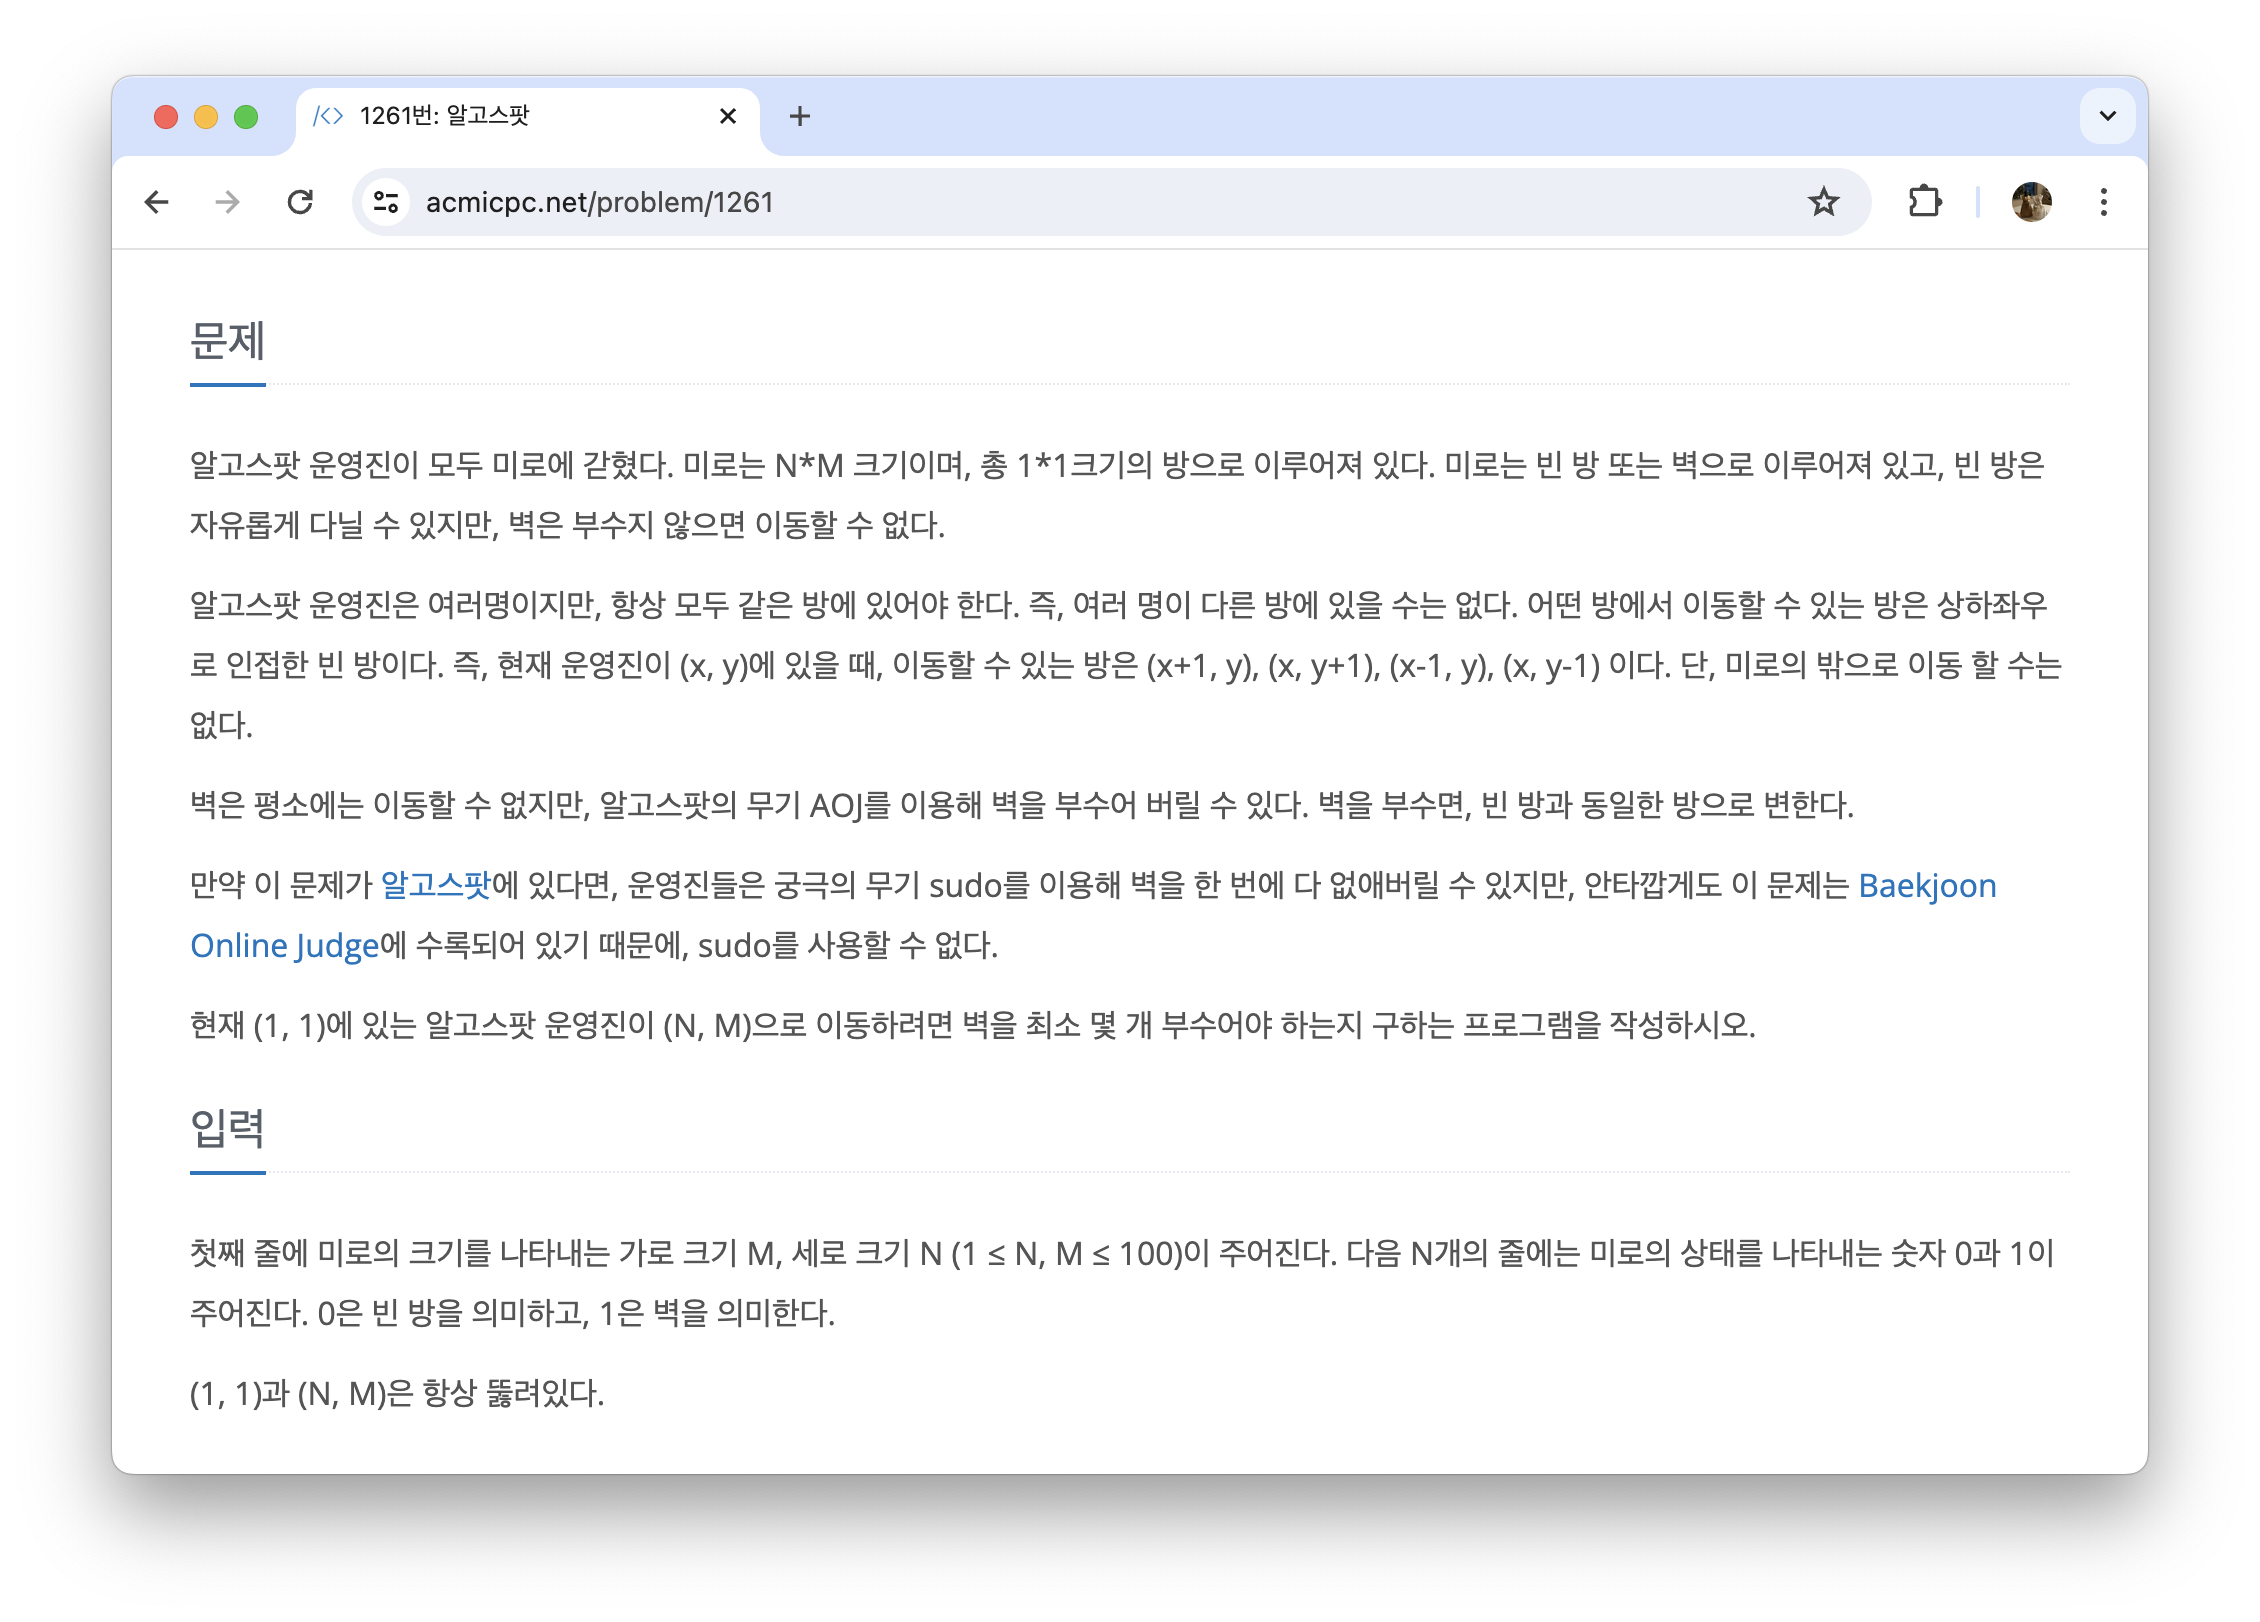
Task: Open the profile avatar menu
Action: [2031, 202]
